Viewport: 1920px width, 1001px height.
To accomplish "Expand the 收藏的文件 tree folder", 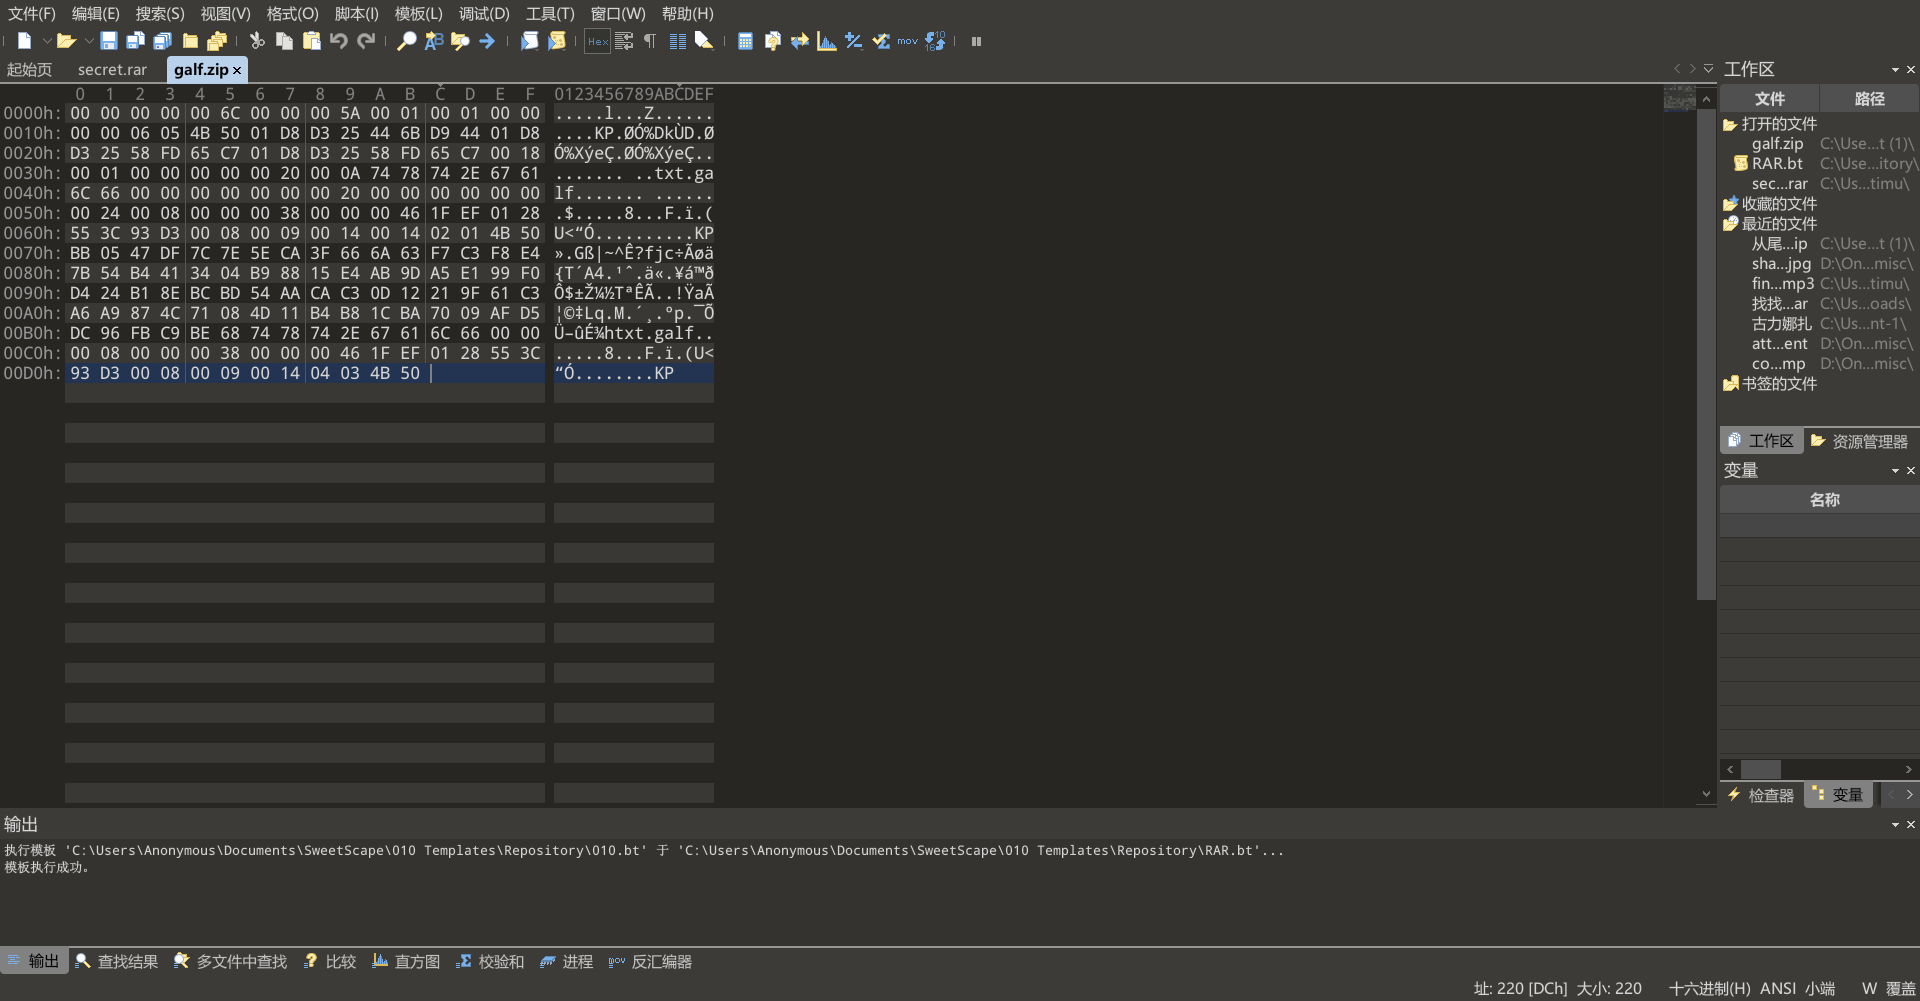I will [1729, 204].
